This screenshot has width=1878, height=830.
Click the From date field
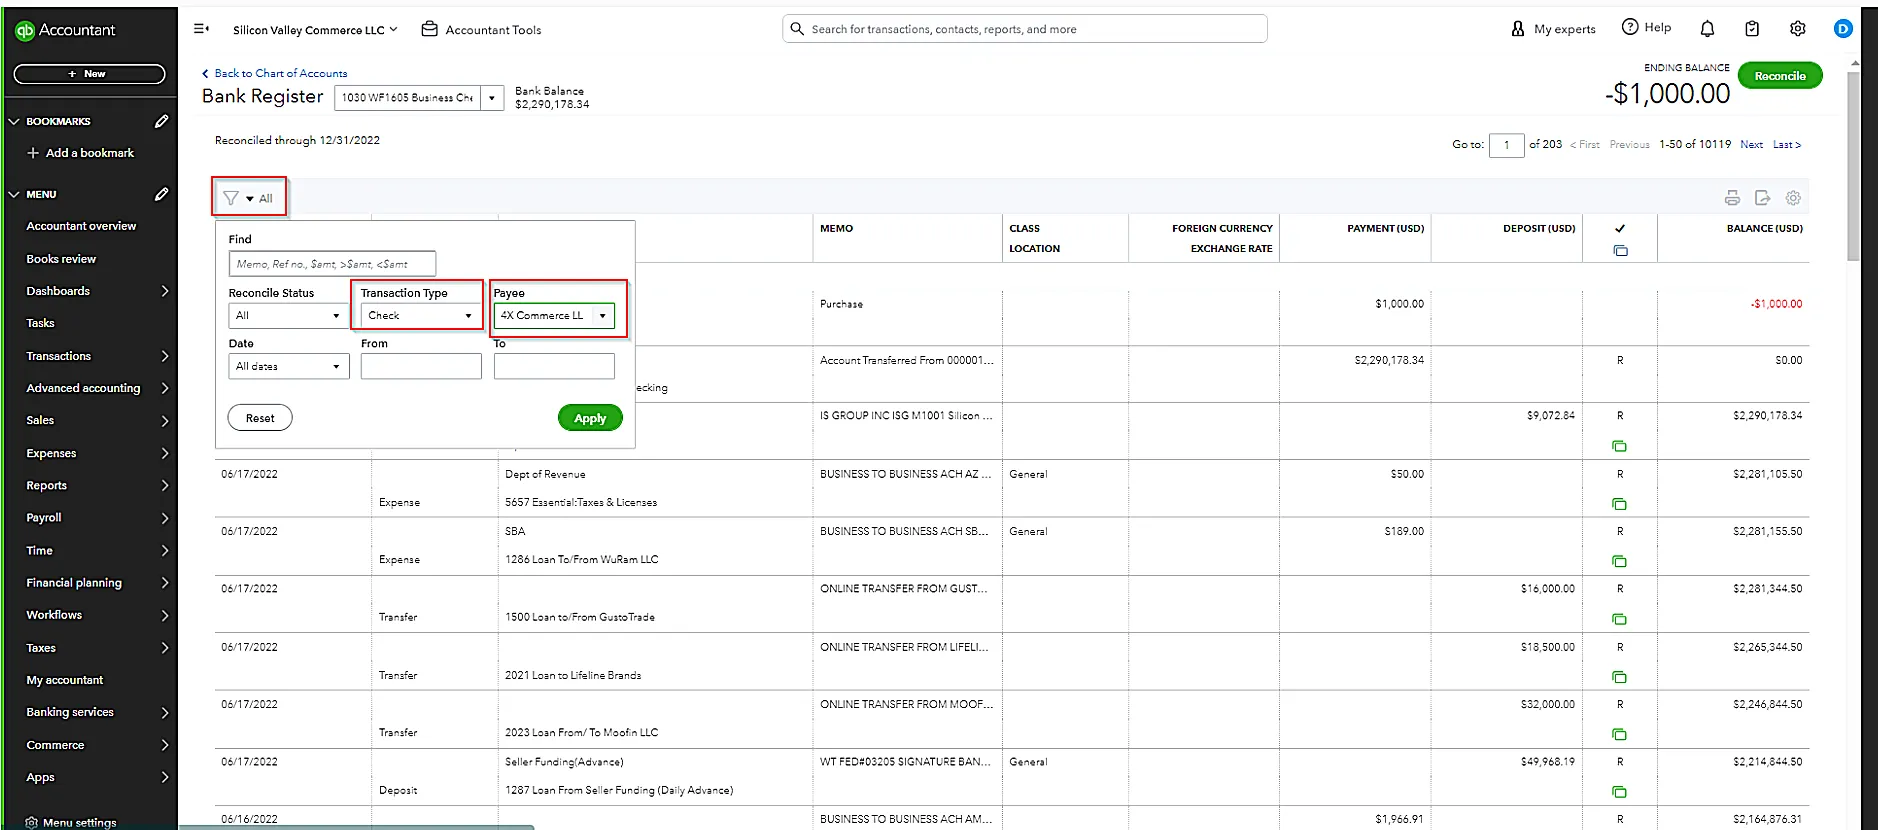tap(421, 366)
